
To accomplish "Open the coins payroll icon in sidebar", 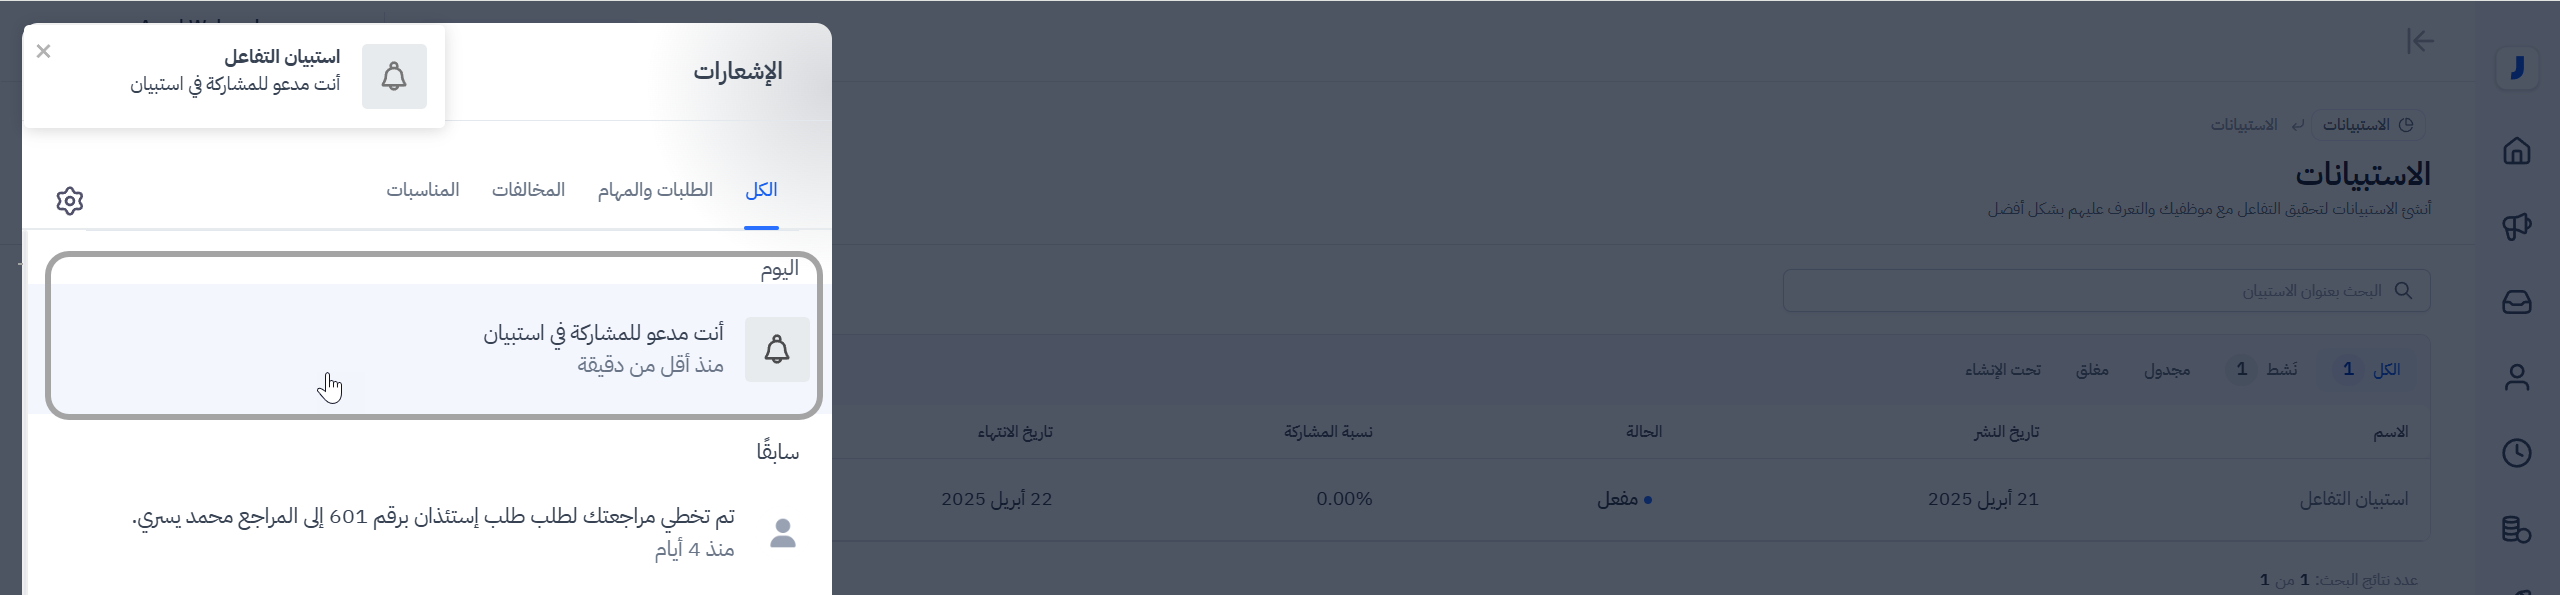I will coord(2516,529).
